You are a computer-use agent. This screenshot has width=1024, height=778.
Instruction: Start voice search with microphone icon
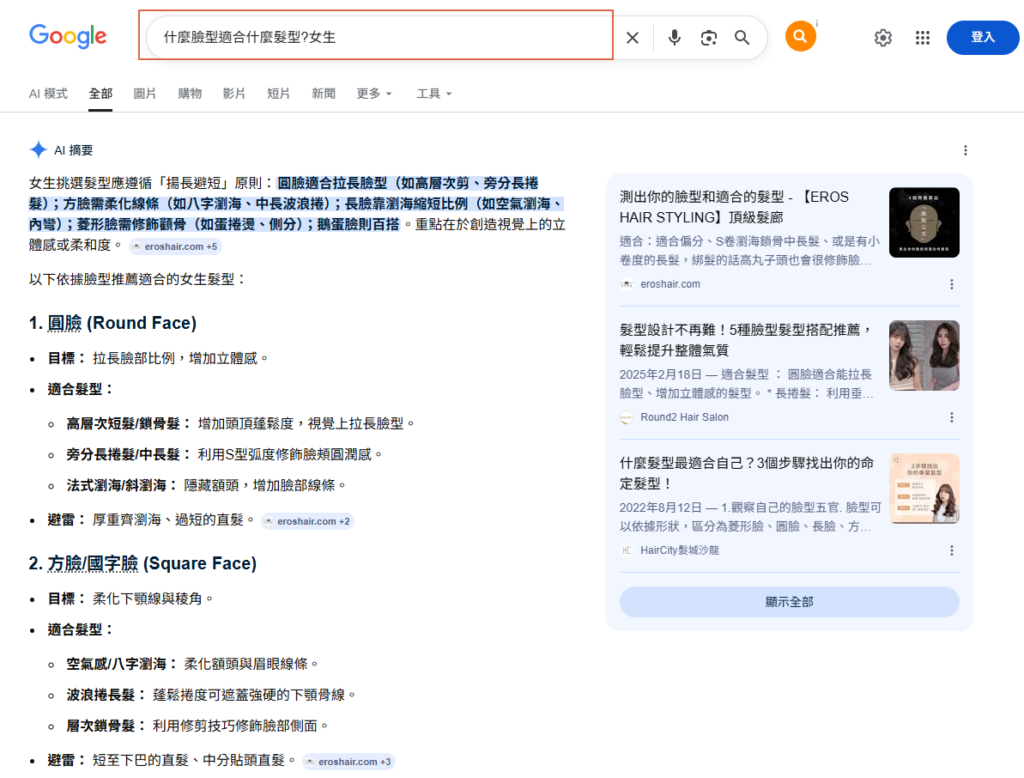[x=675, y=38]
